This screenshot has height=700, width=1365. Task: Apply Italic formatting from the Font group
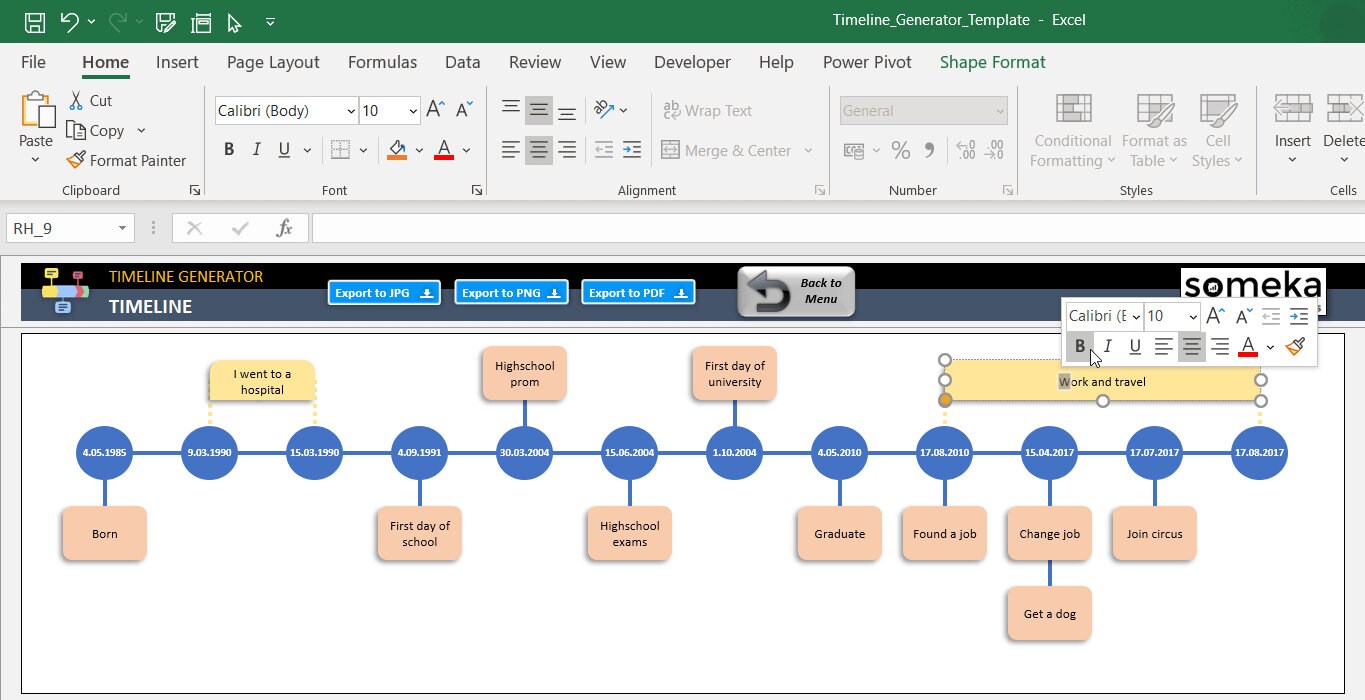[x=256, y=148]
